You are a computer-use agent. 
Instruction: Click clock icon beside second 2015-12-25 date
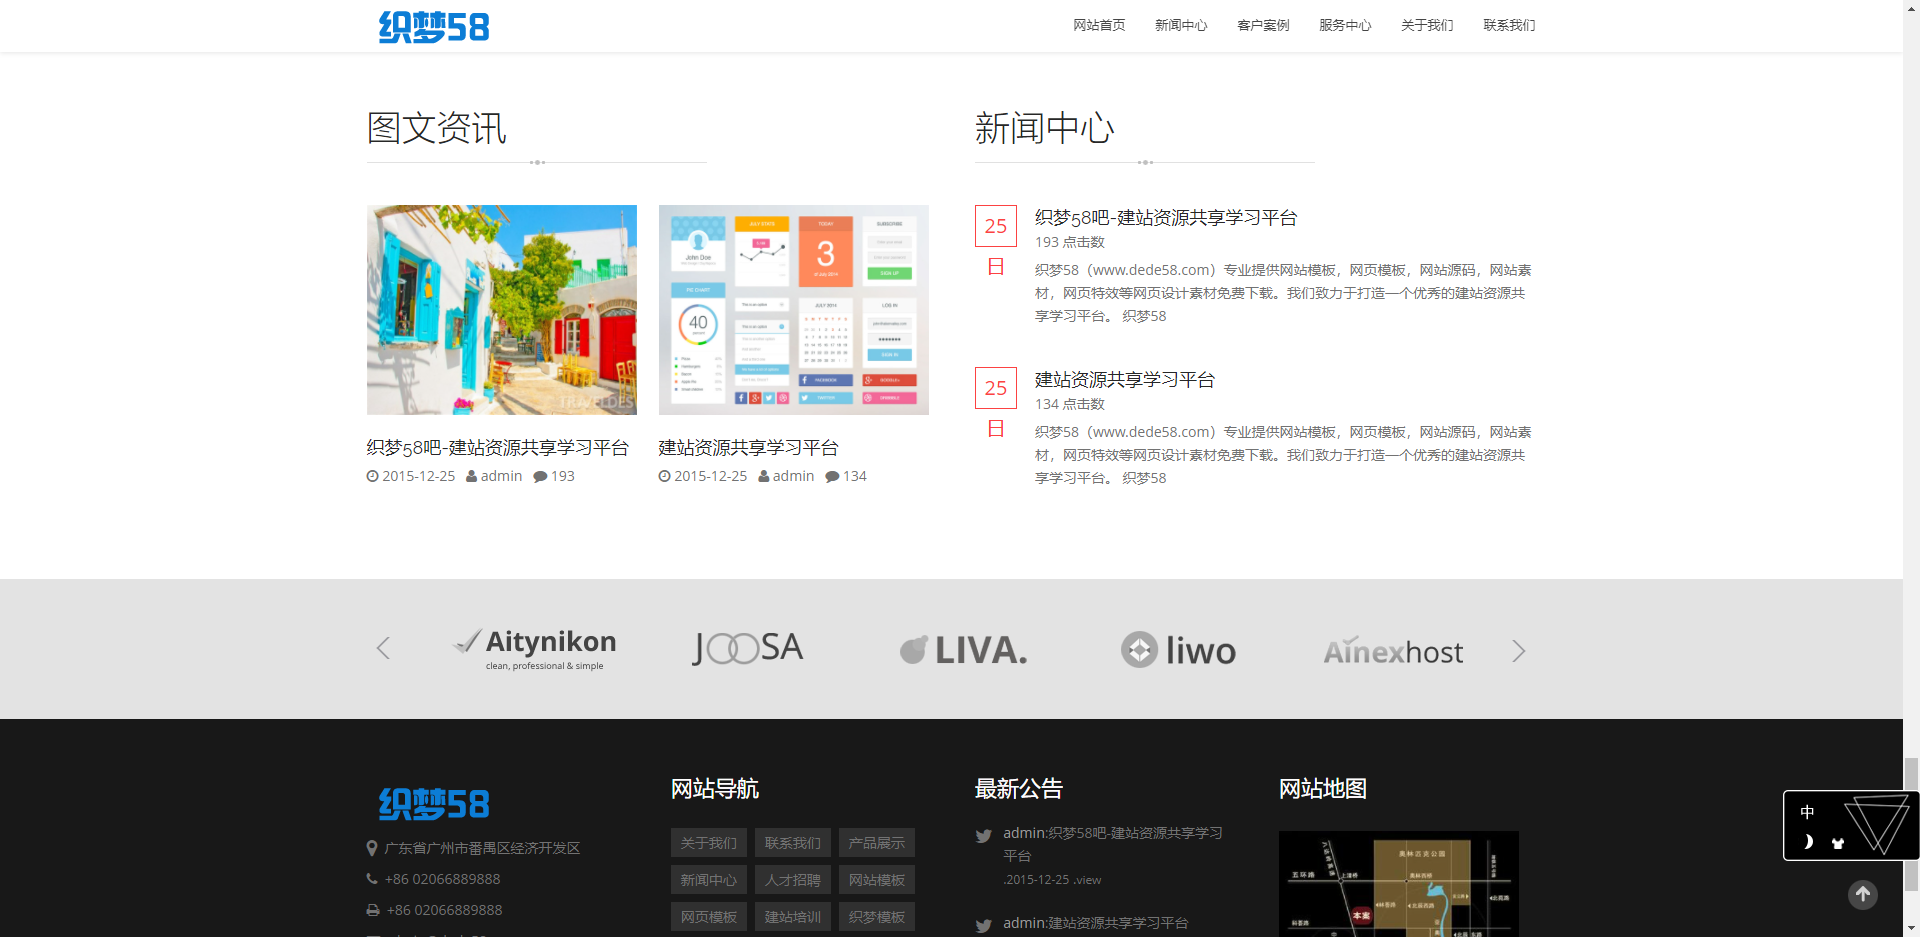tap(665, 477)
